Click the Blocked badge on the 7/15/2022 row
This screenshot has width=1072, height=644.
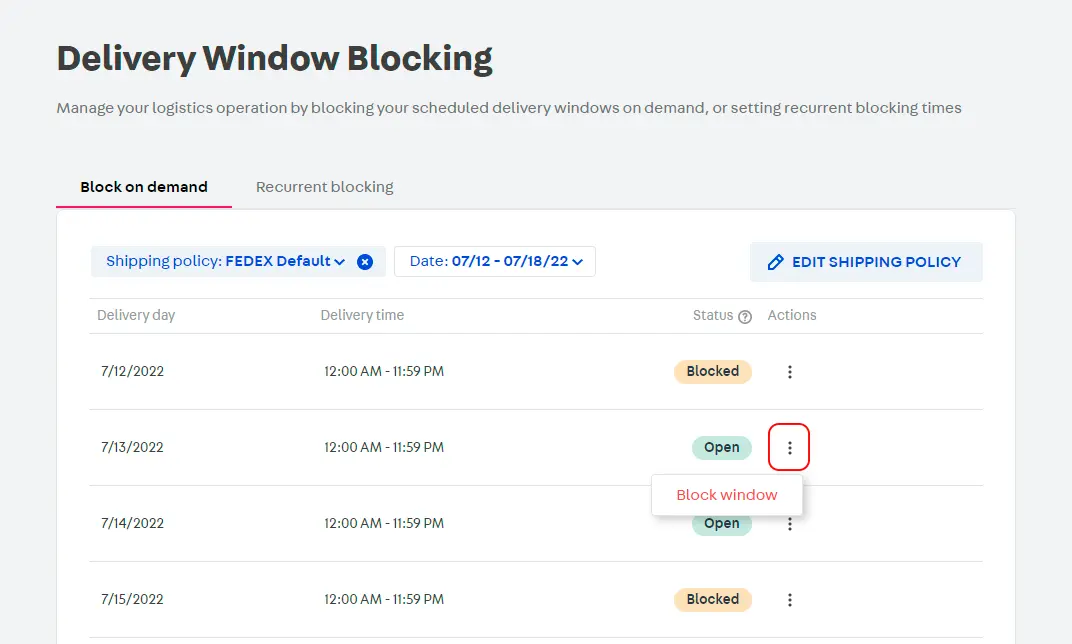pyautogui.click(x=713, y=599)
